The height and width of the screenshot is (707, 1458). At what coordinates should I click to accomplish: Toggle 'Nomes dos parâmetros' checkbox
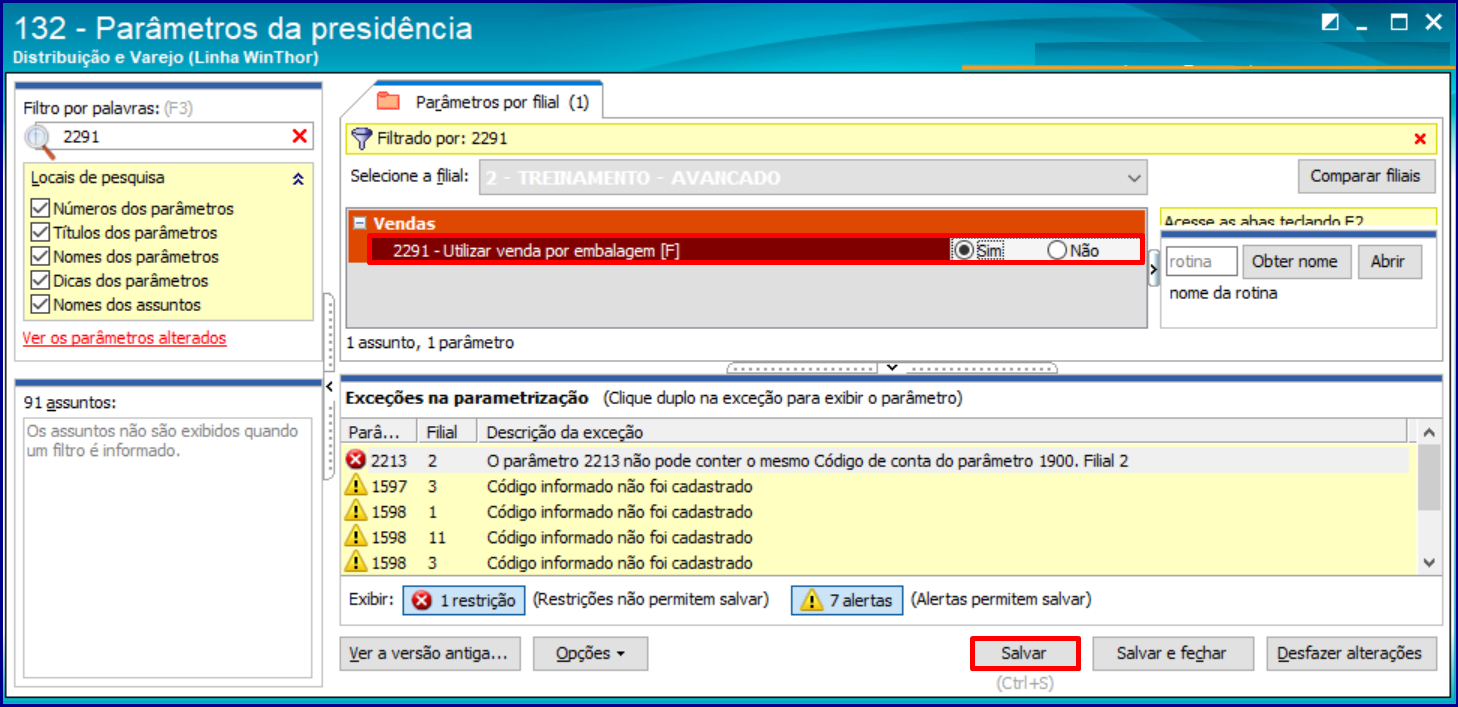pyautogui.click(x=40, y=257)
